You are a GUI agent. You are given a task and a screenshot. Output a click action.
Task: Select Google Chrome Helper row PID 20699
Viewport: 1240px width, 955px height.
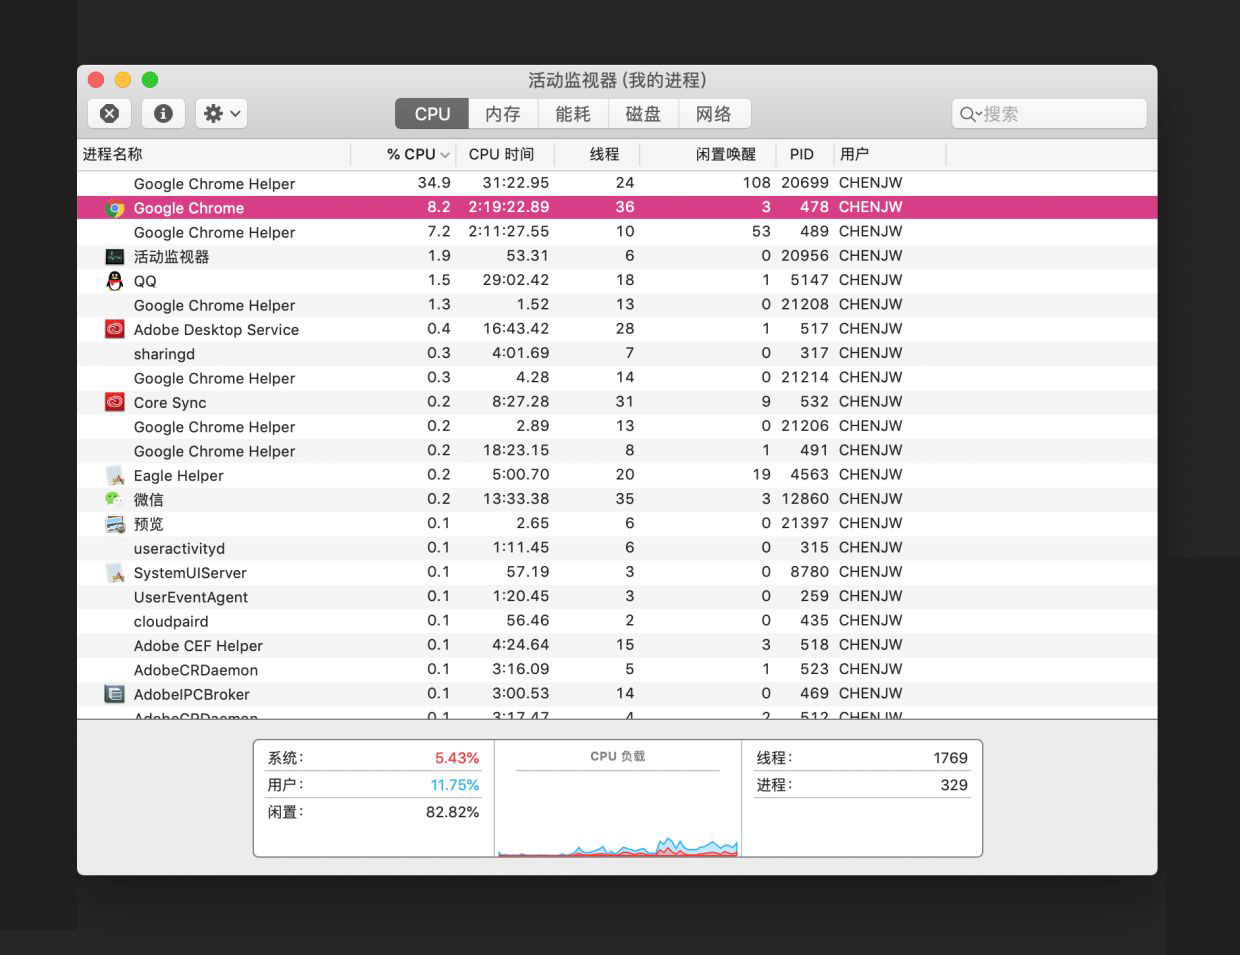(617, 183)
